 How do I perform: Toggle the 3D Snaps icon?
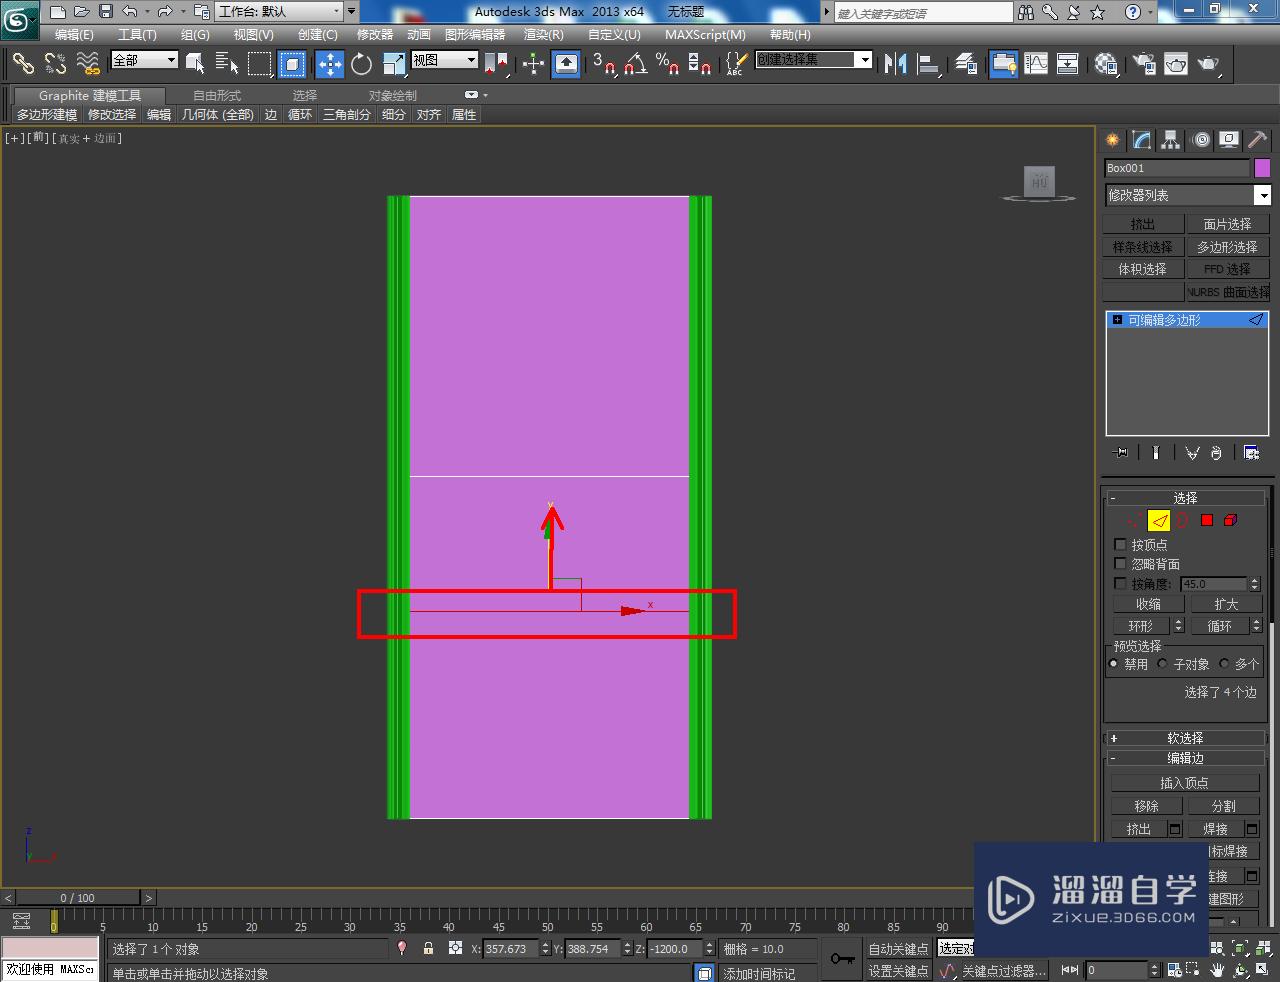(x=603, y=64)
